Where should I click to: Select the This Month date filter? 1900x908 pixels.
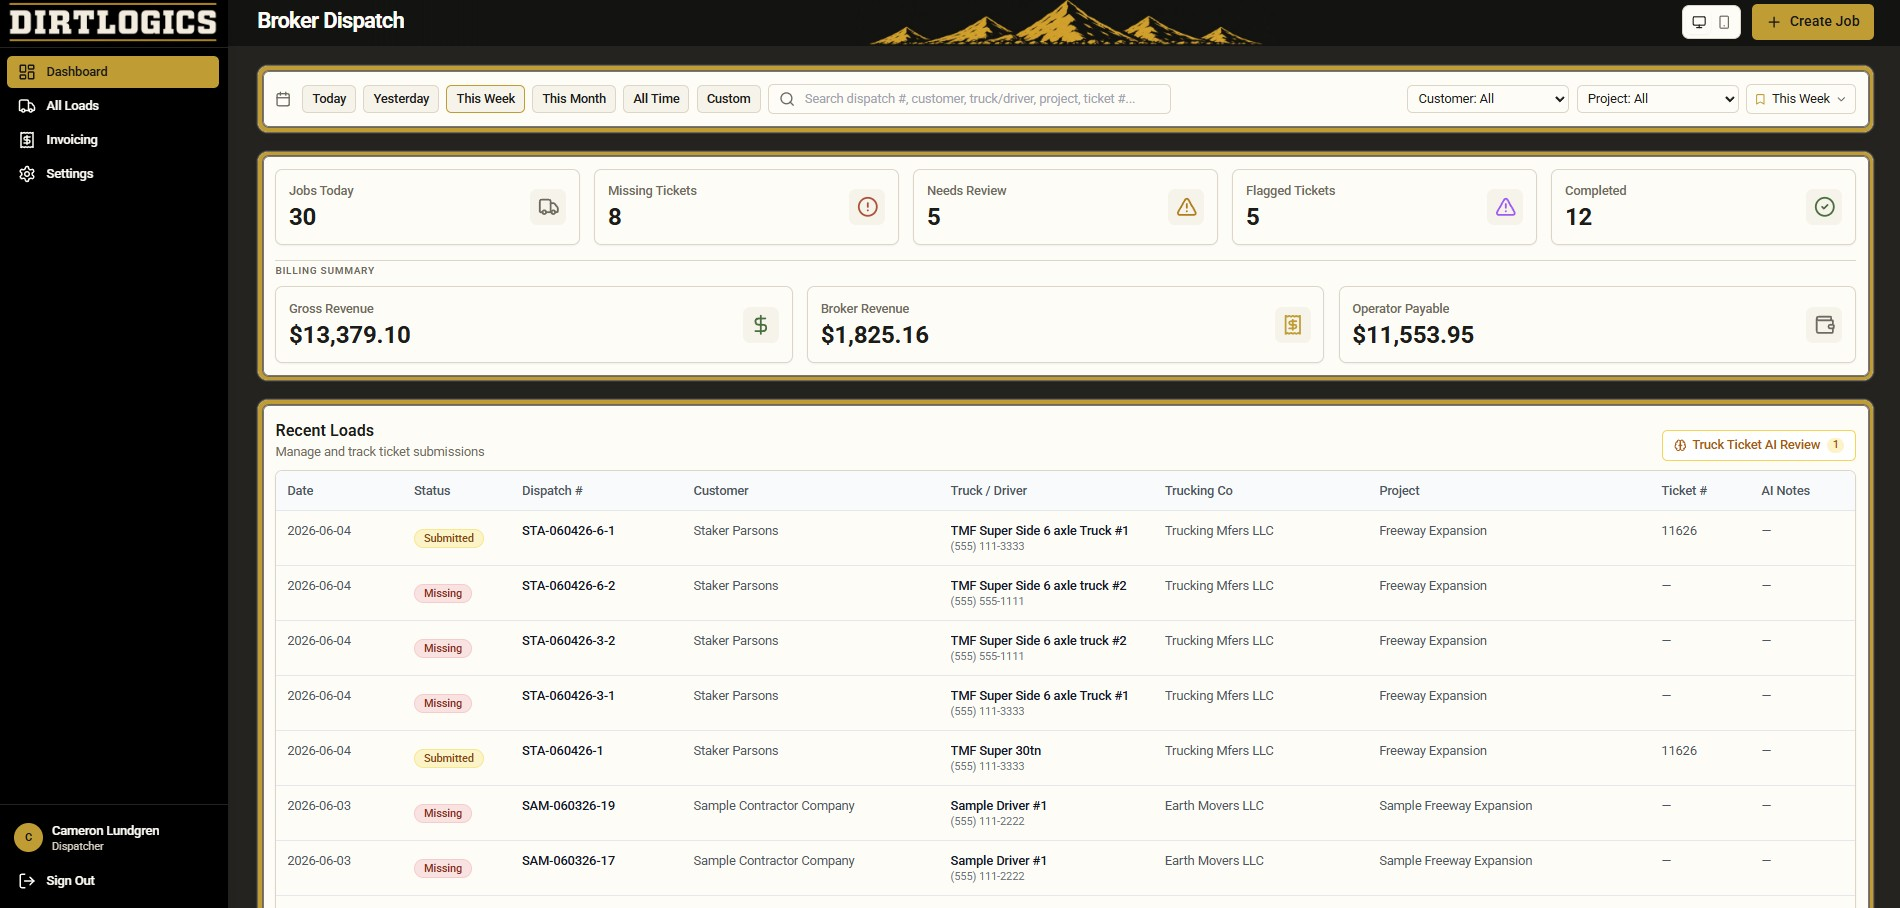[x=574, y=99]
